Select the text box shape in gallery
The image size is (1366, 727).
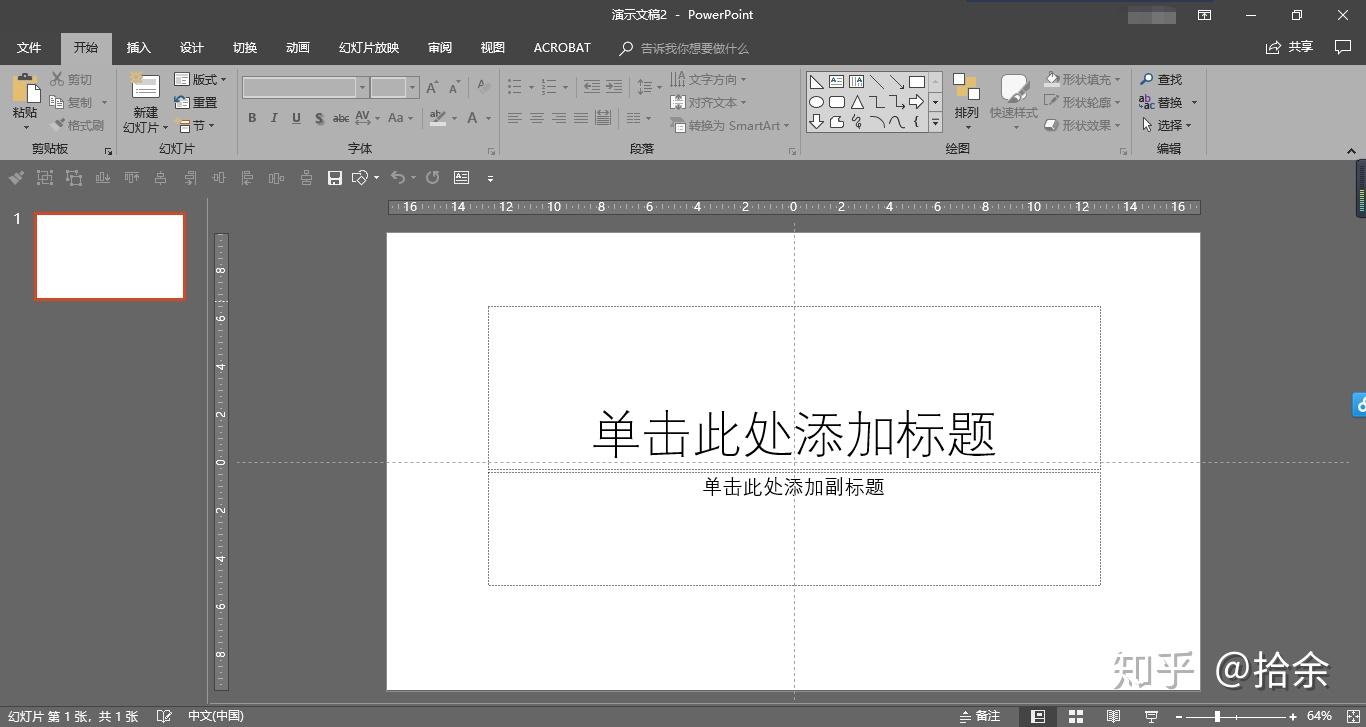point(837,82)
